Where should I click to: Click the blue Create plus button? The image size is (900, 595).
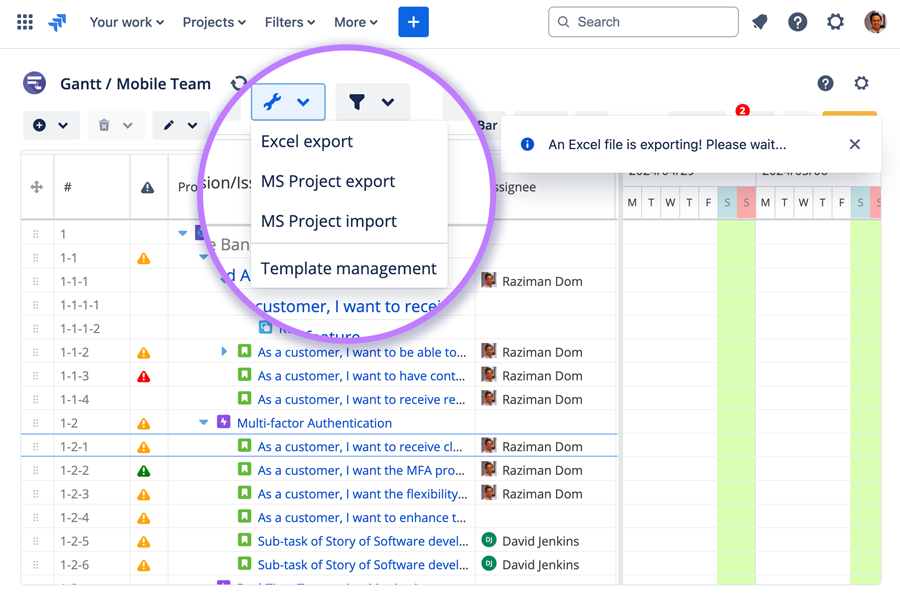(413, 22)
